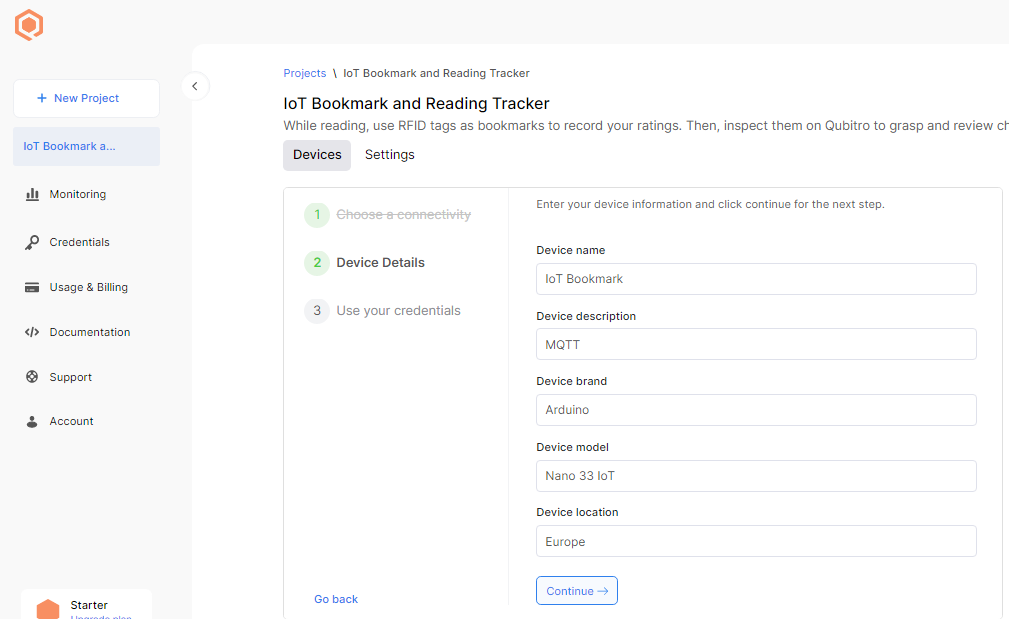Click the Device name input field
1009x619 pixels.
coord(755,279)
